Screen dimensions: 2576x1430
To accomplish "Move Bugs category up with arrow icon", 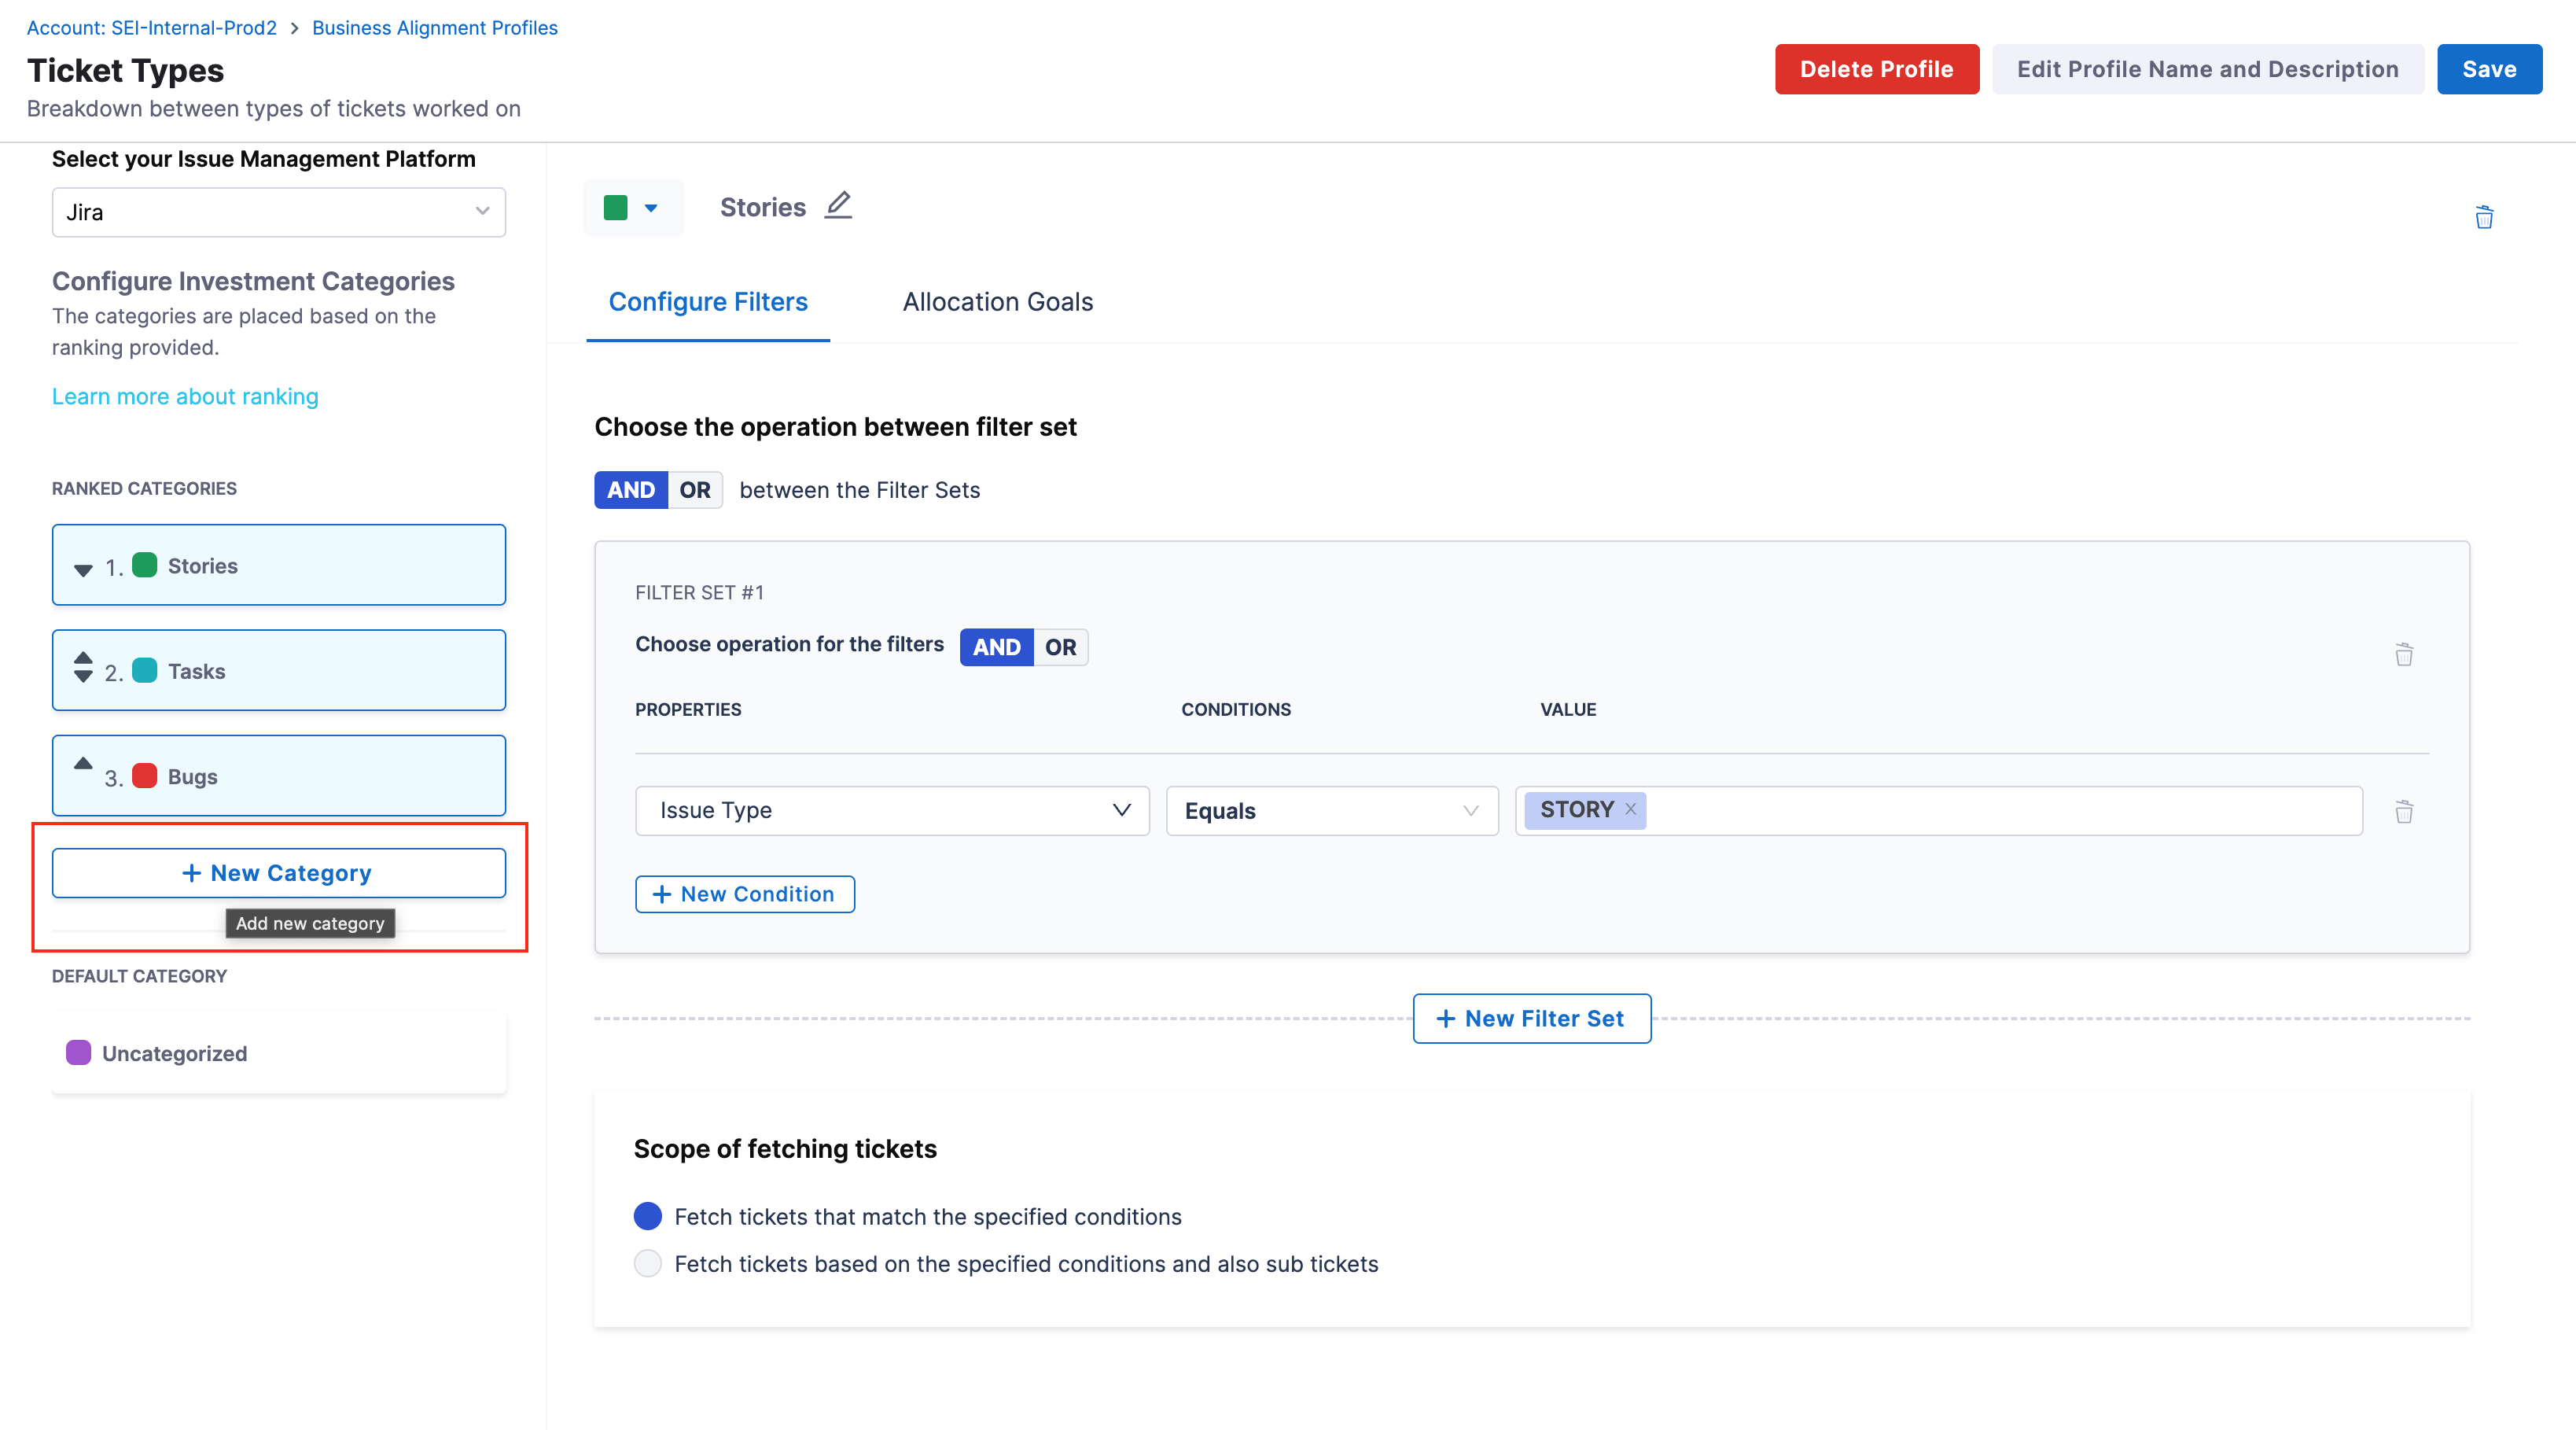I will point(83,763).
